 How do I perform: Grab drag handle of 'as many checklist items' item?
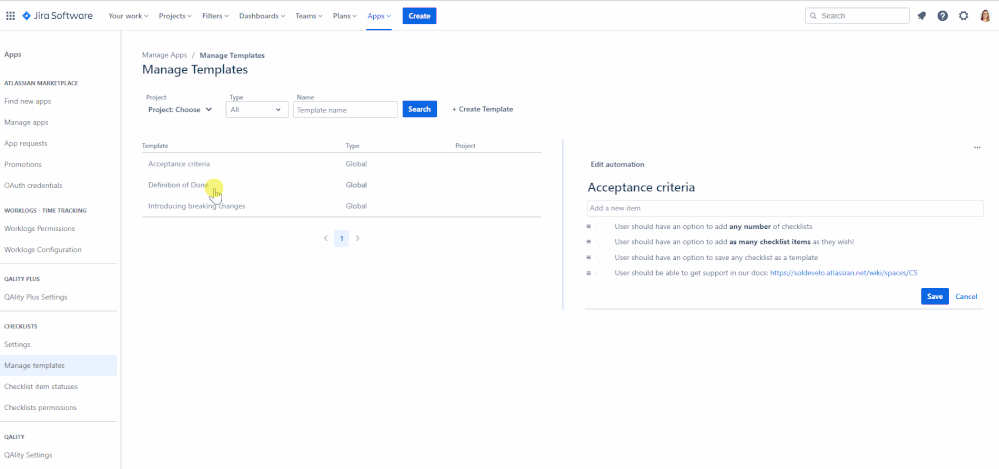(589, 242)
